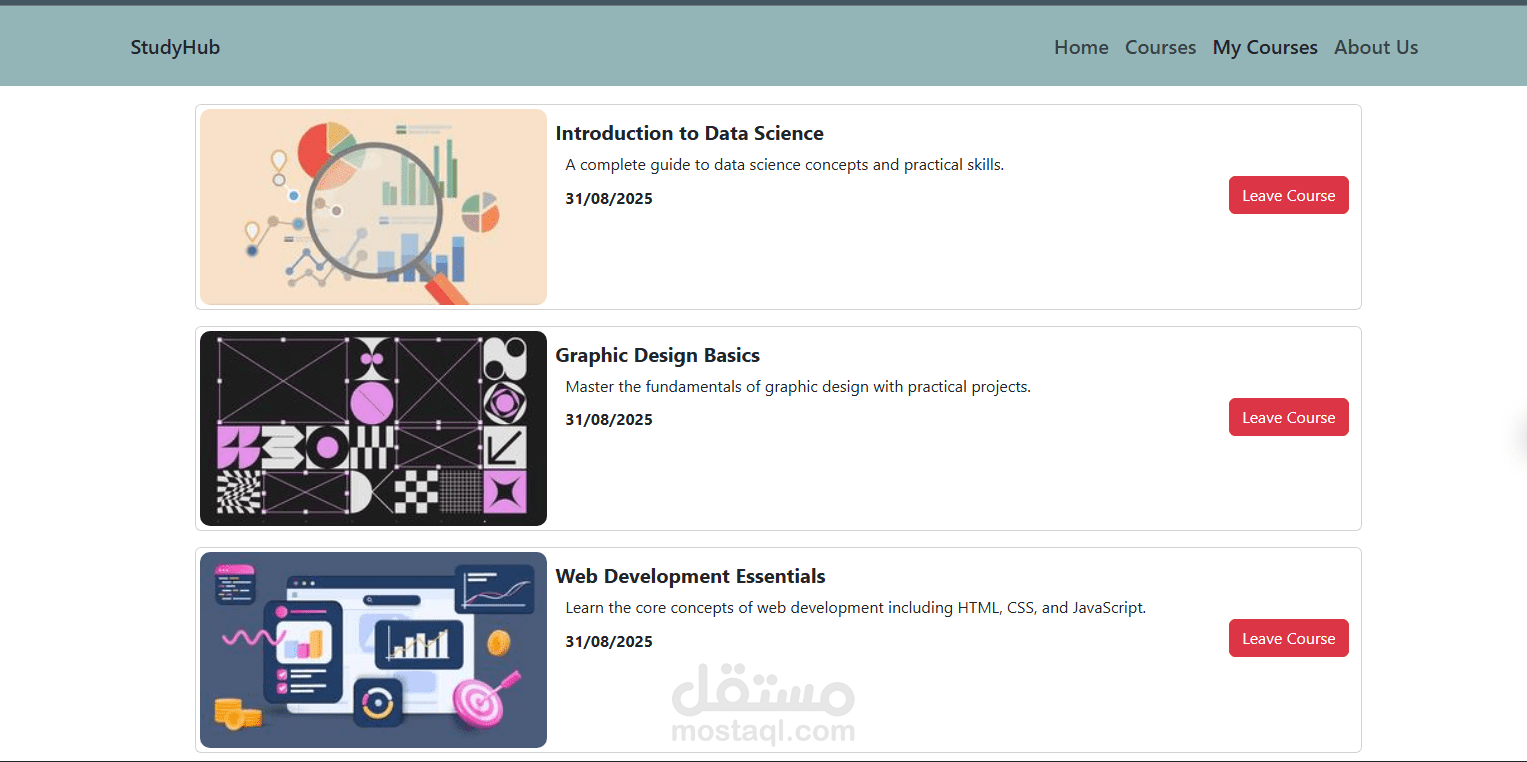Click the HTML, CSS, and JavaScript description
The image size is (1527, 762).
(x=855, y=607)
